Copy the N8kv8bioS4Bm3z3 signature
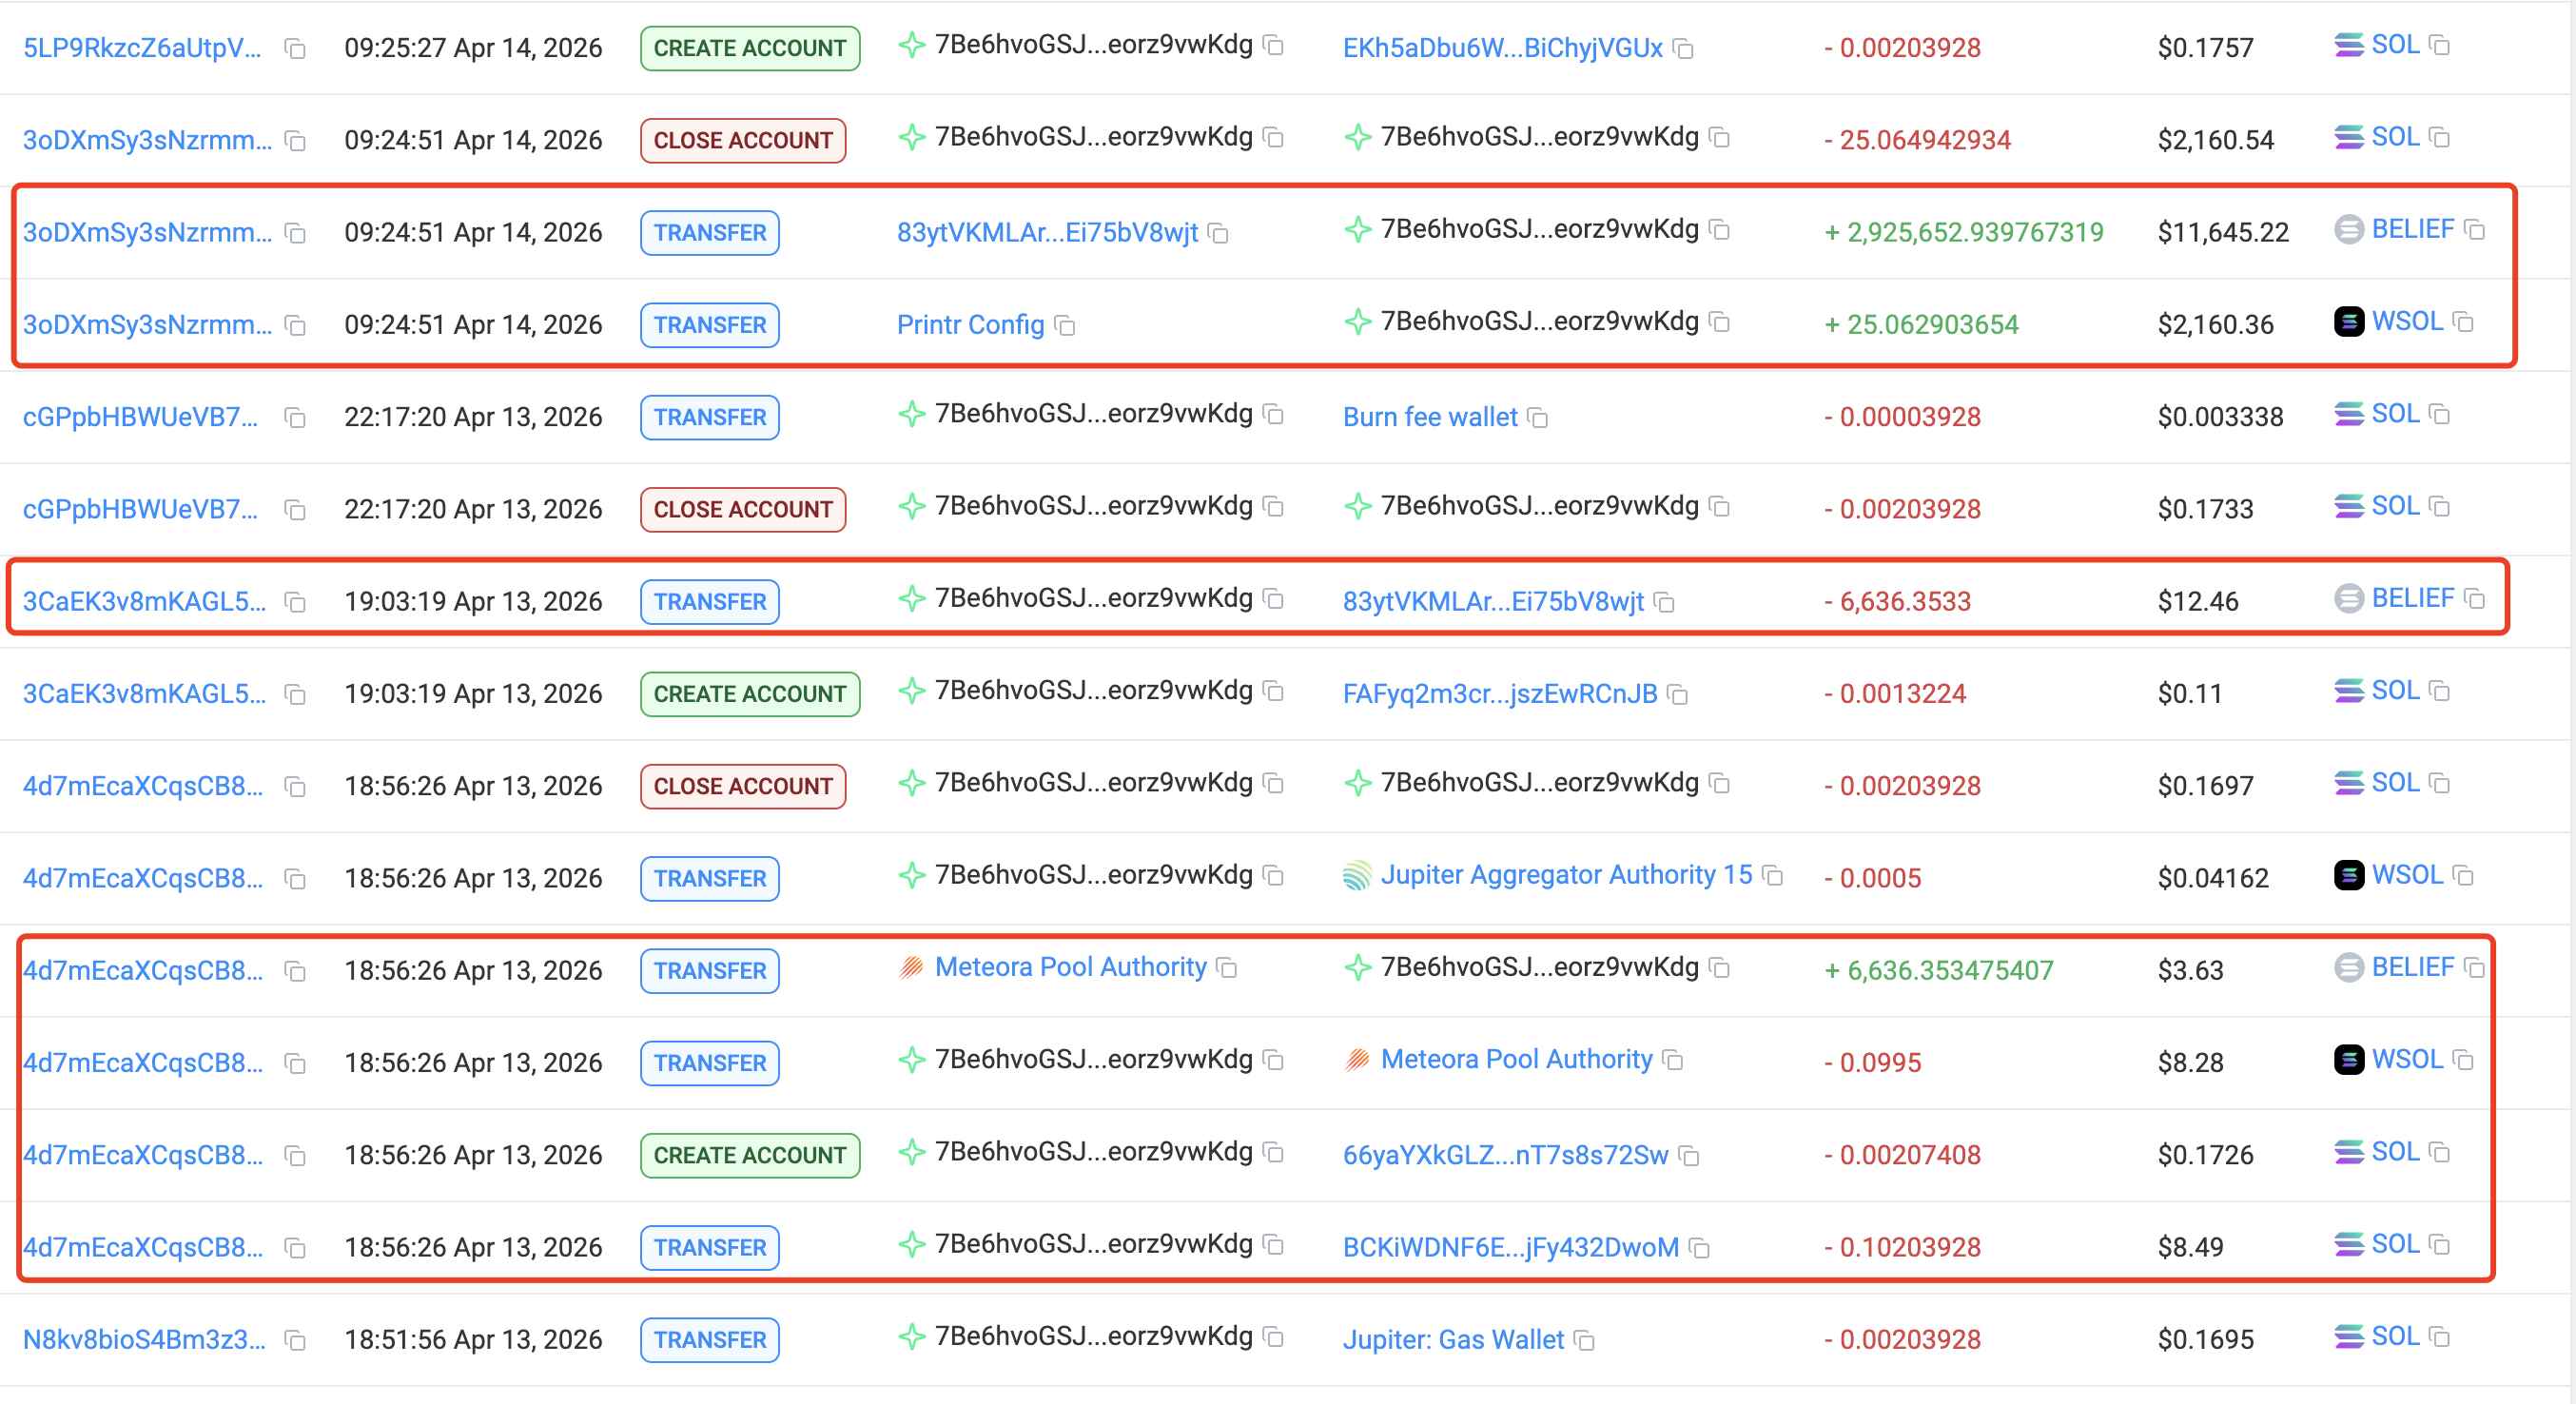Viewport: 2576px width, 1404px height. [295, 1341]
